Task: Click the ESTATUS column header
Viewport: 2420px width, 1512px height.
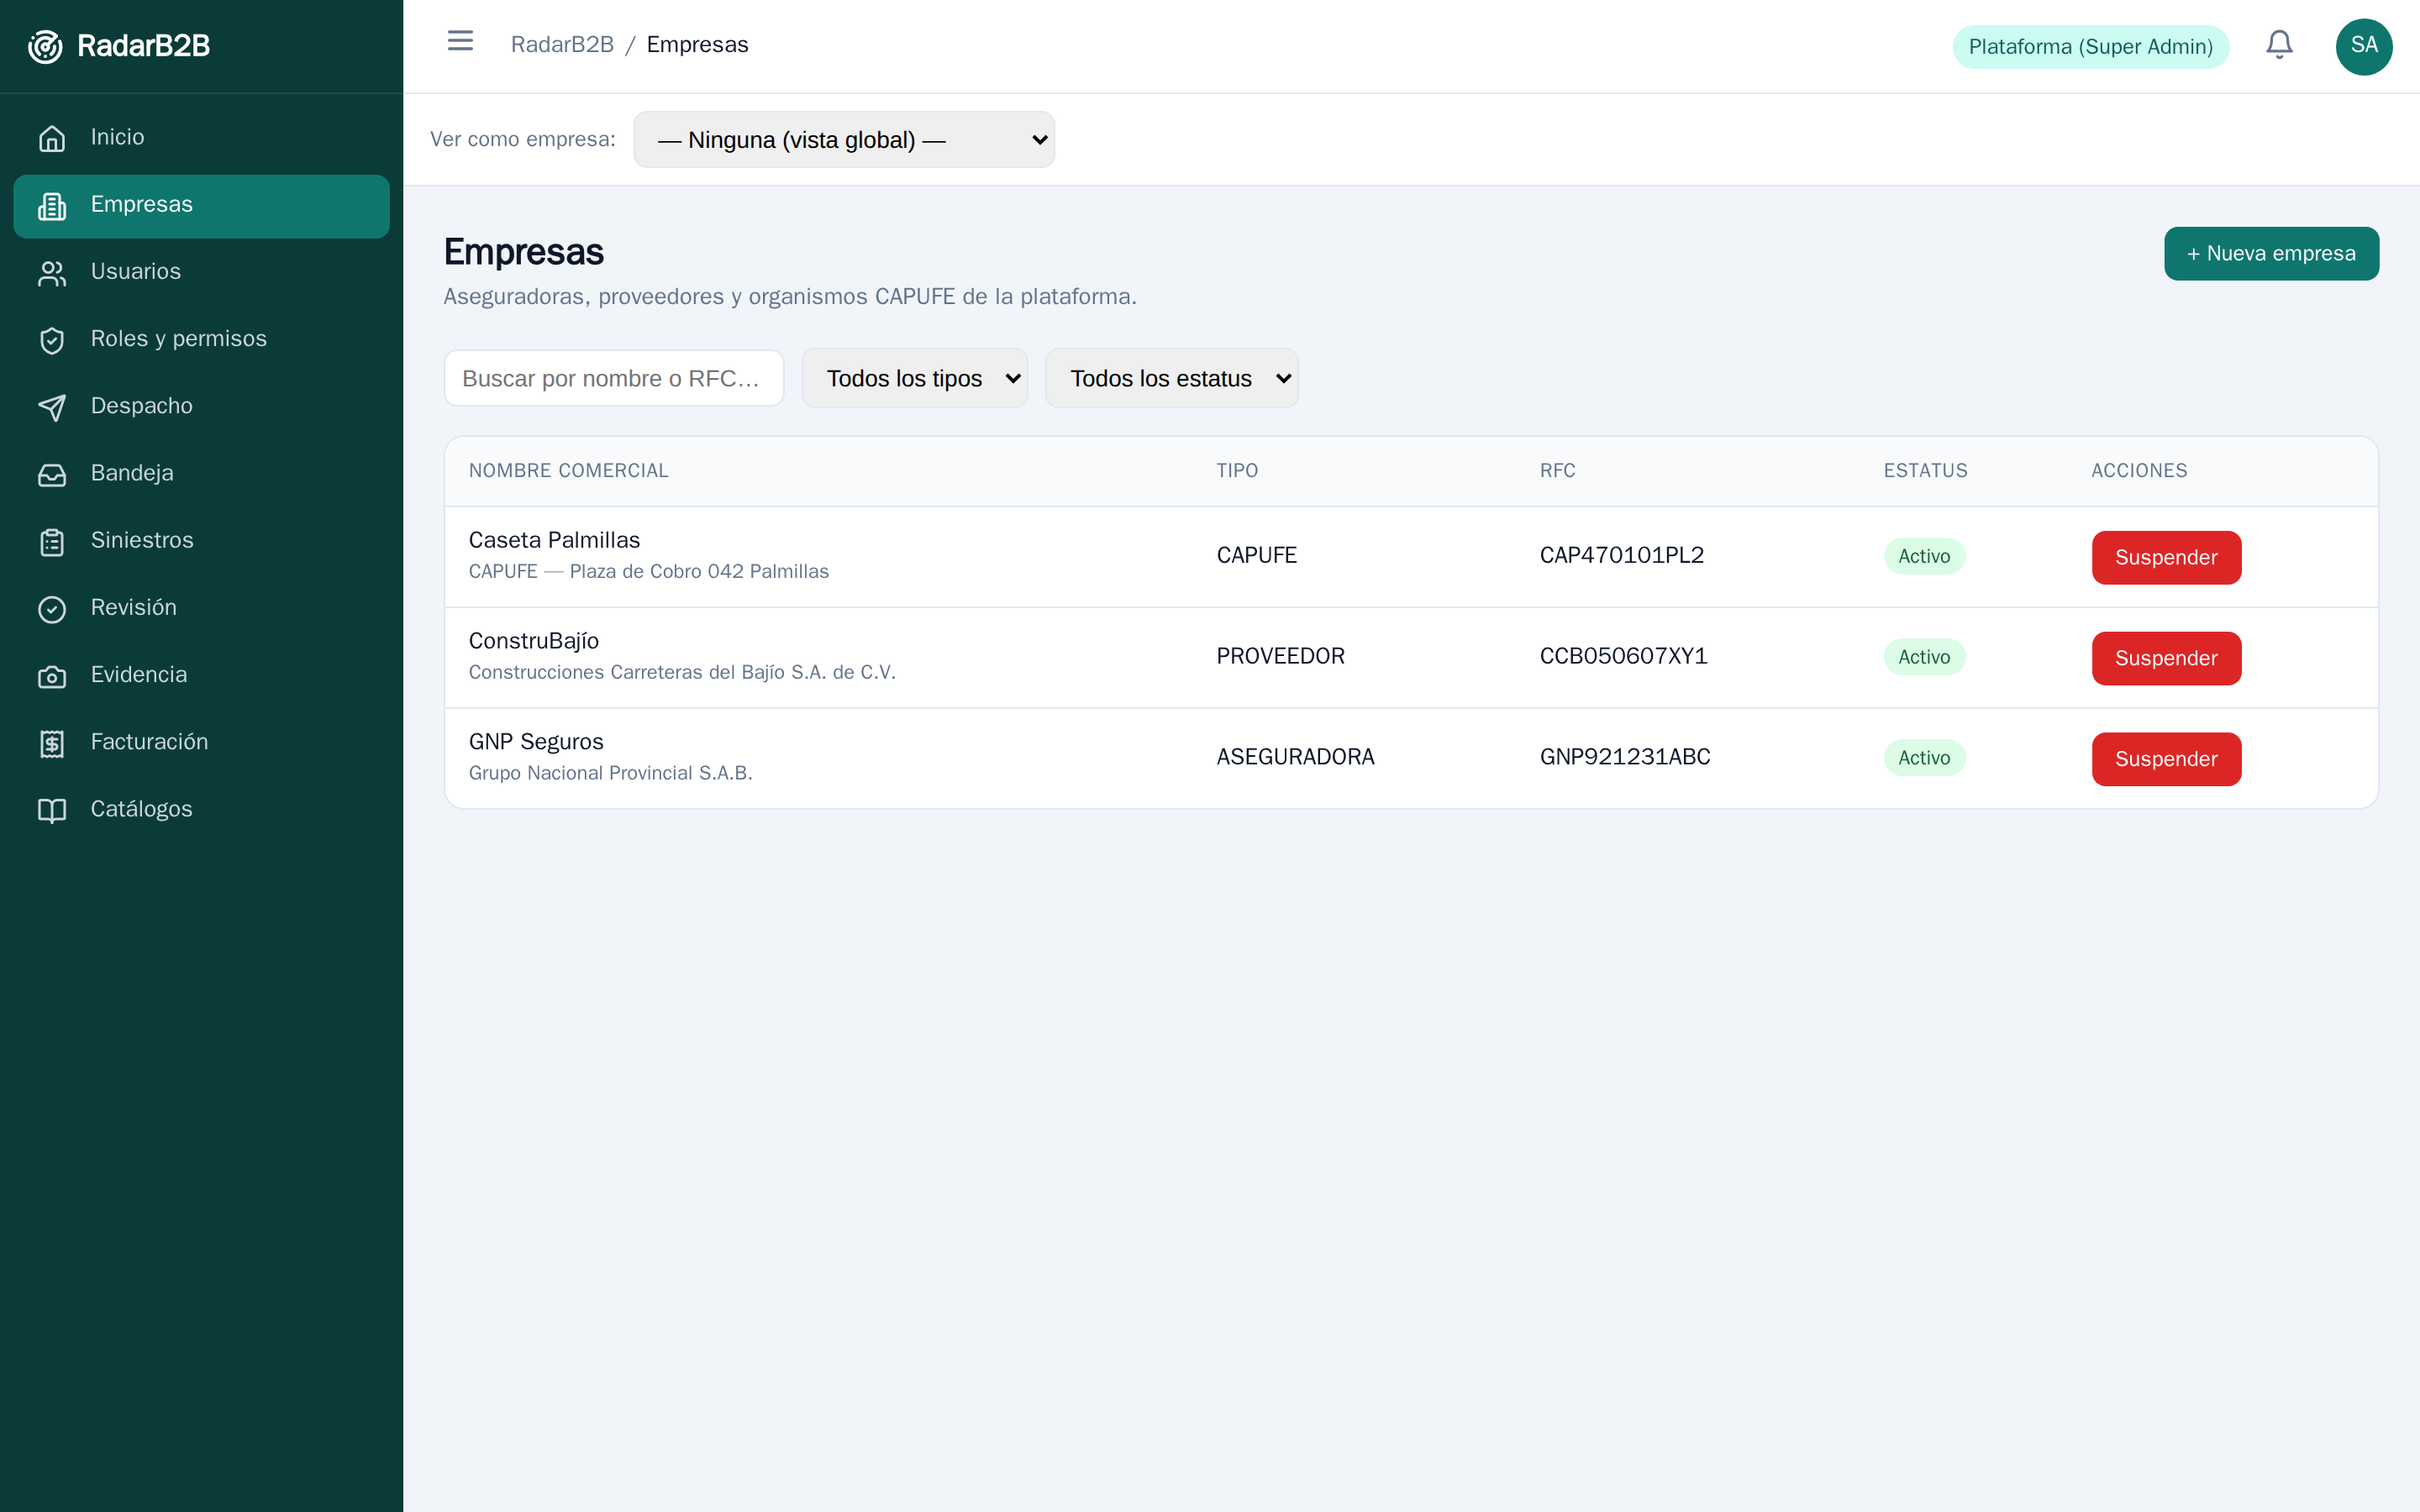Action: [1925, 471]
